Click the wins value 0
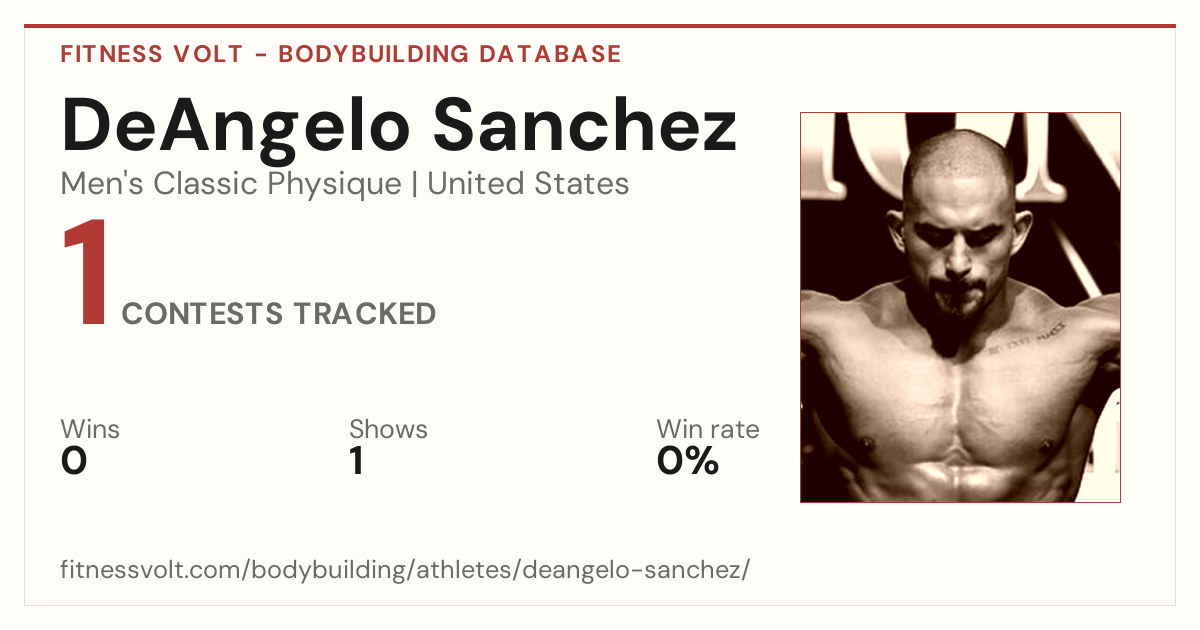1200x630 pixels. point(74,461)
